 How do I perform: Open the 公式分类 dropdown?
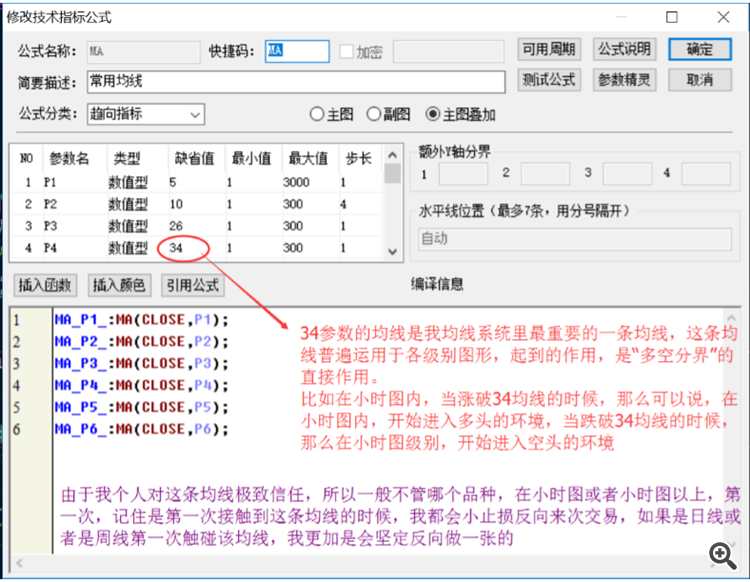click(x=146, y=114)
